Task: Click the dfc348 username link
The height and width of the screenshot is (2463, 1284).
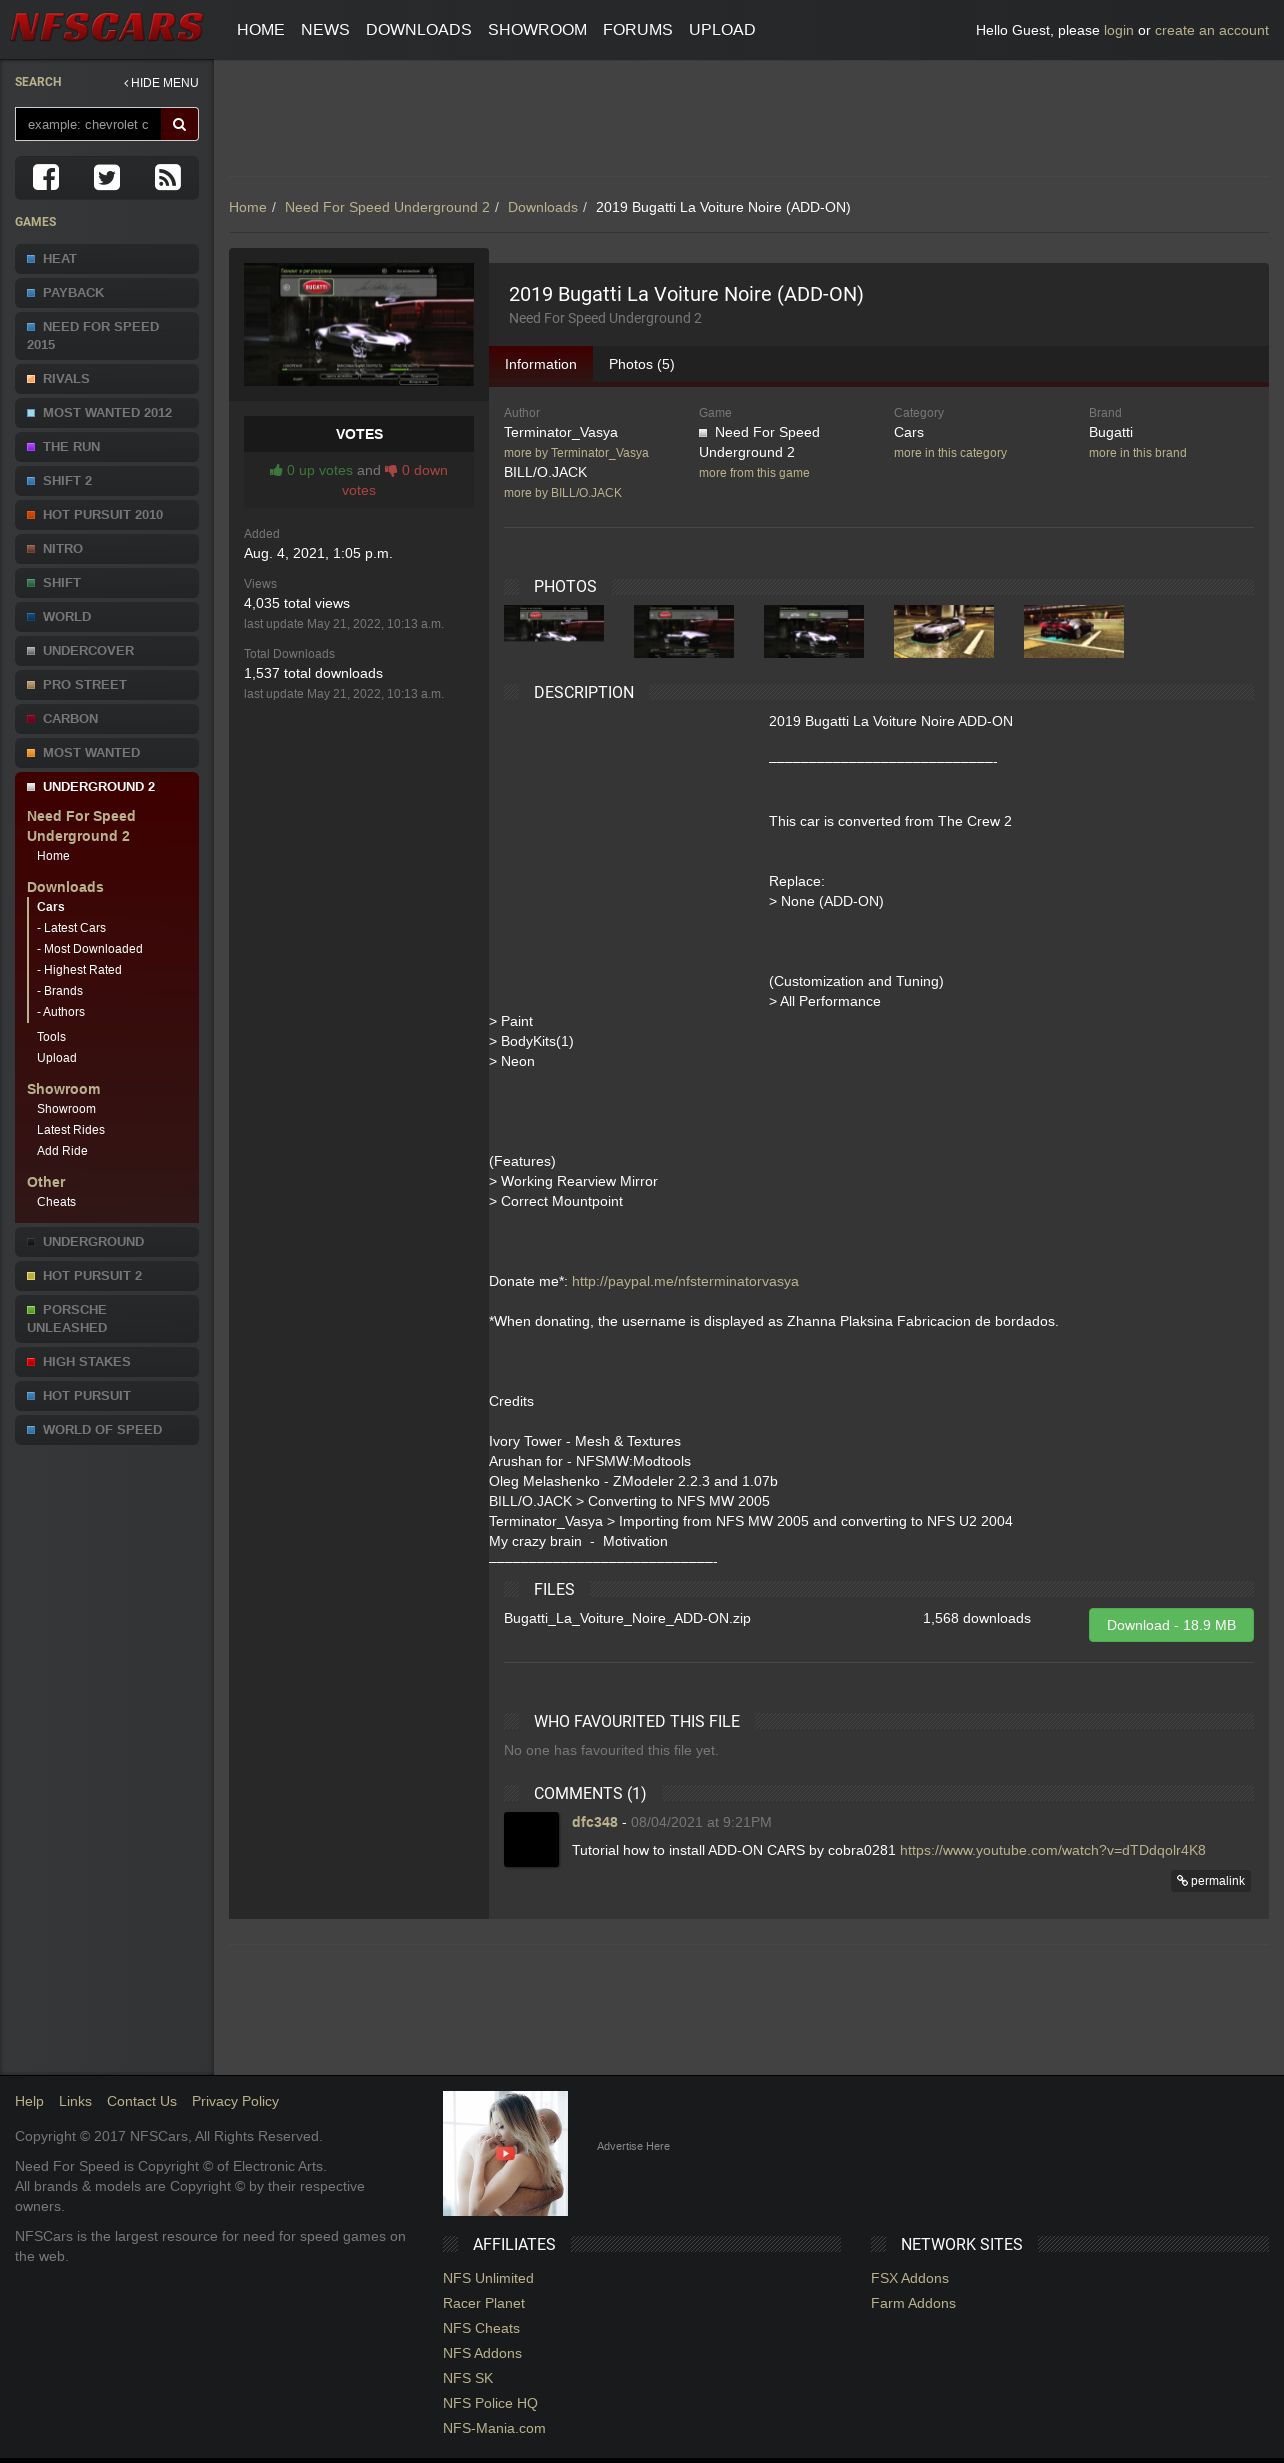Action: [595, 1823]
